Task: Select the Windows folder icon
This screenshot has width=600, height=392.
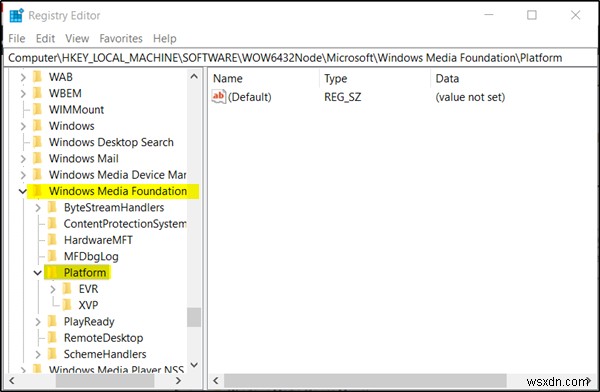Action: coord(38,126)
